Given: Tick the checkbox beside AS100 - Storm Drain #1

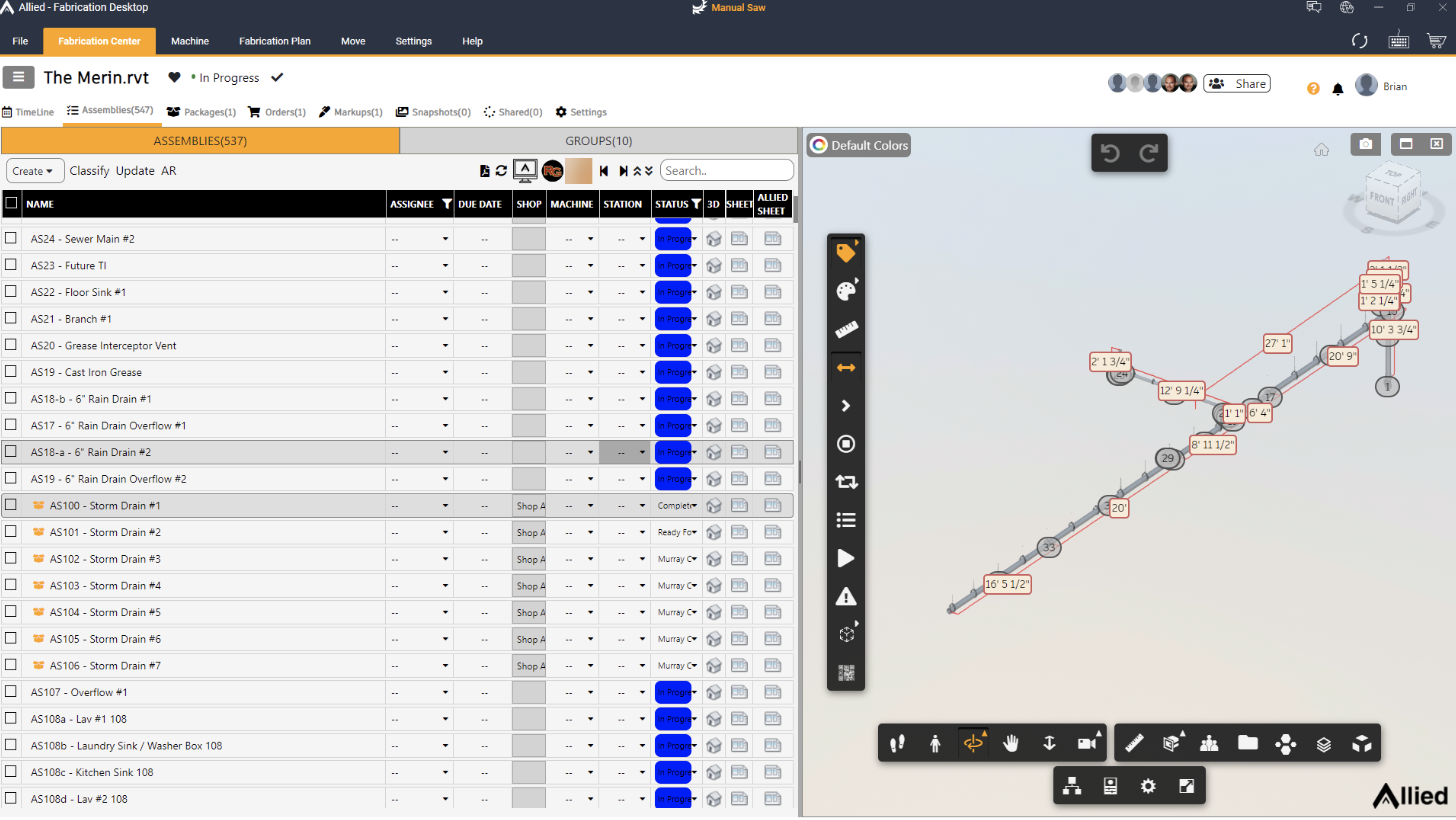Looking at the screenshot, I should [x=13, y=505].
